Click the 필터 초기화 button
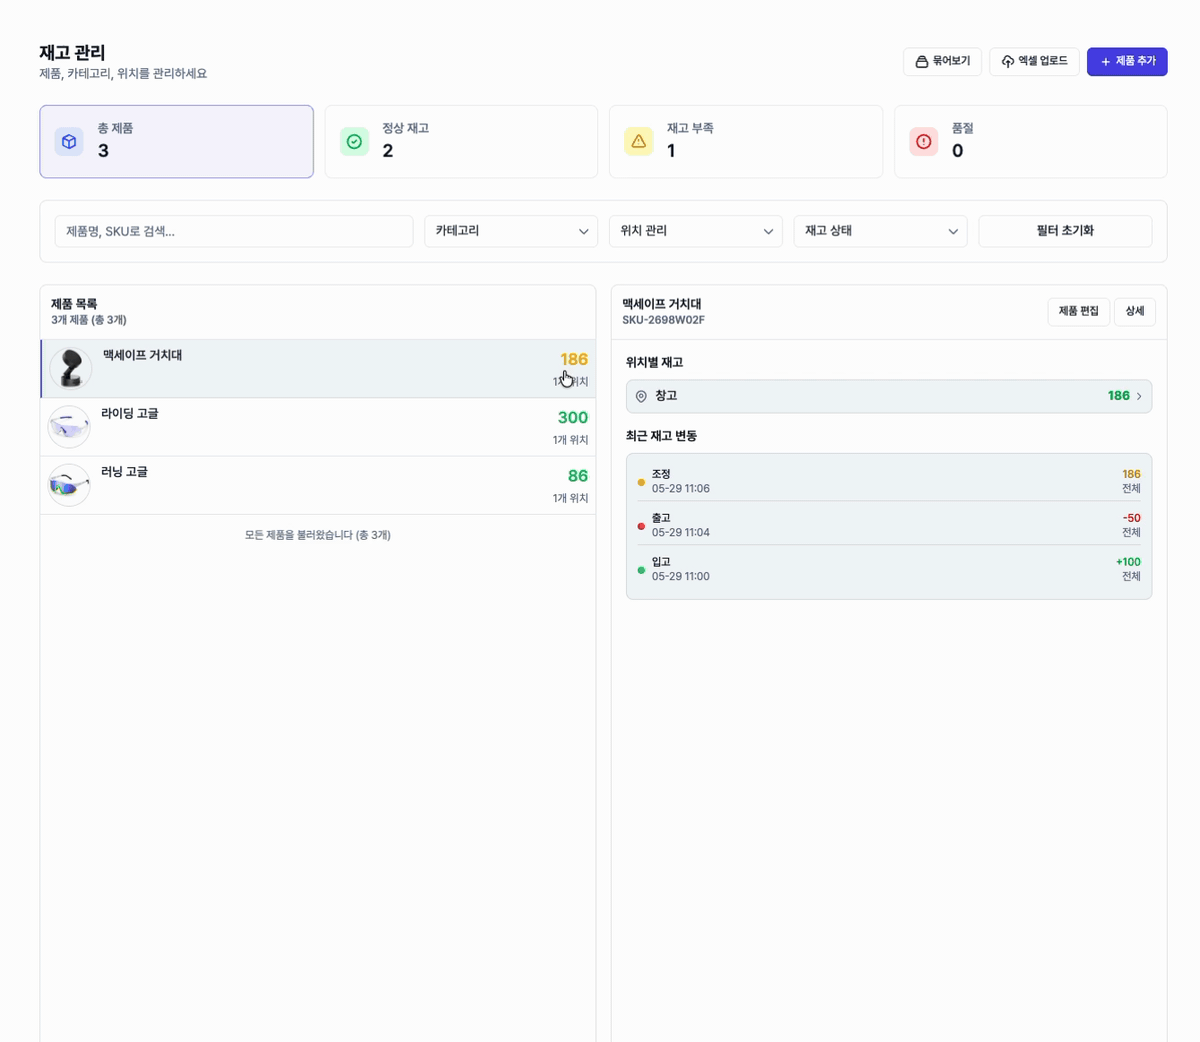Image resolution: width=1200 pixels, height=1042 pixels. pos(1065,231)
